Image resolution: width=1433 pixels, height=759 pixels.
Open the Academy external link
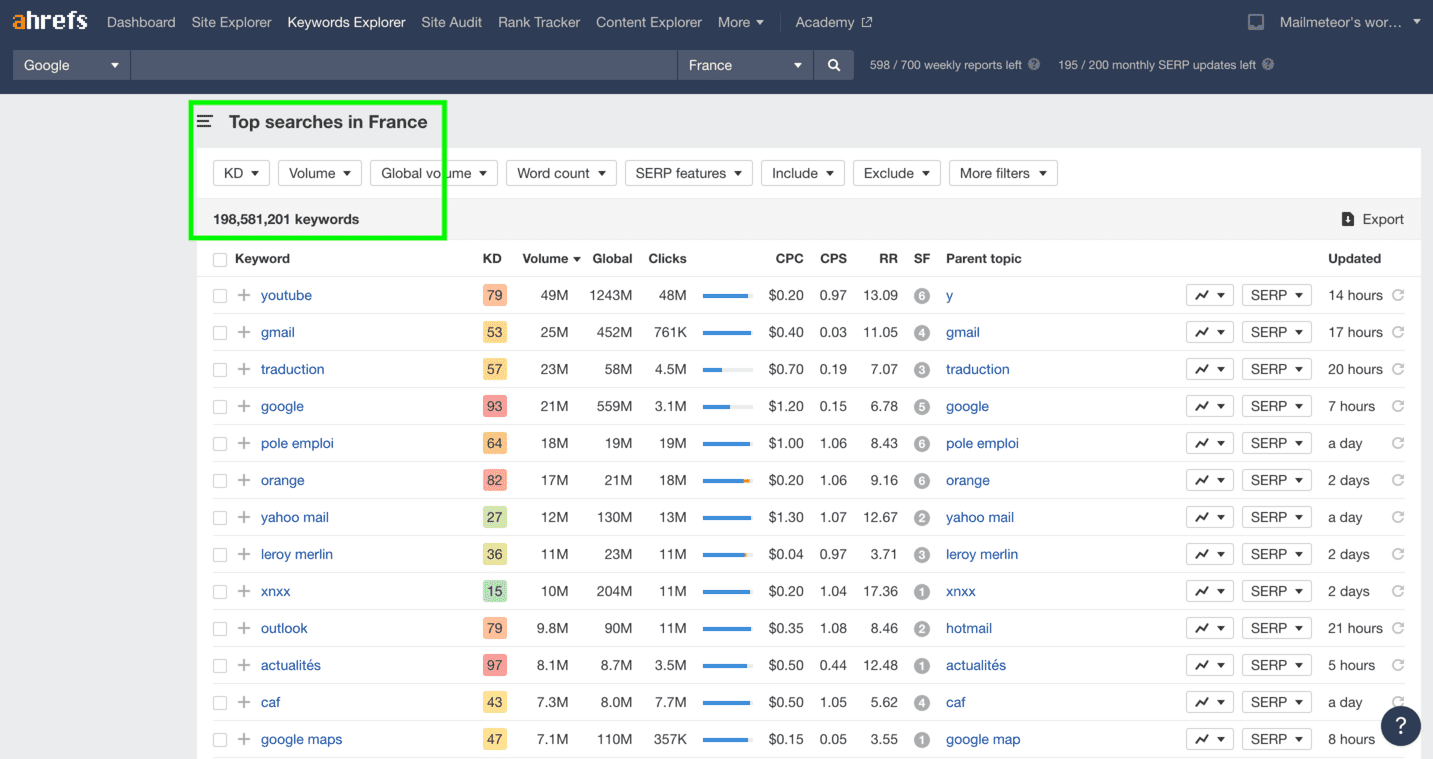(x=834, y=22)
